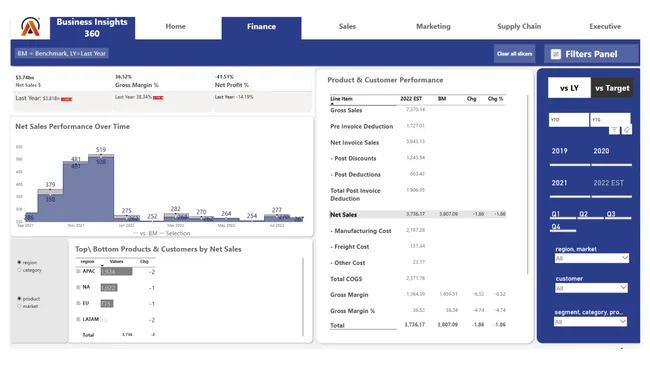Select quarter Q1
650x366 pixels.
click(x=562, y=214)
